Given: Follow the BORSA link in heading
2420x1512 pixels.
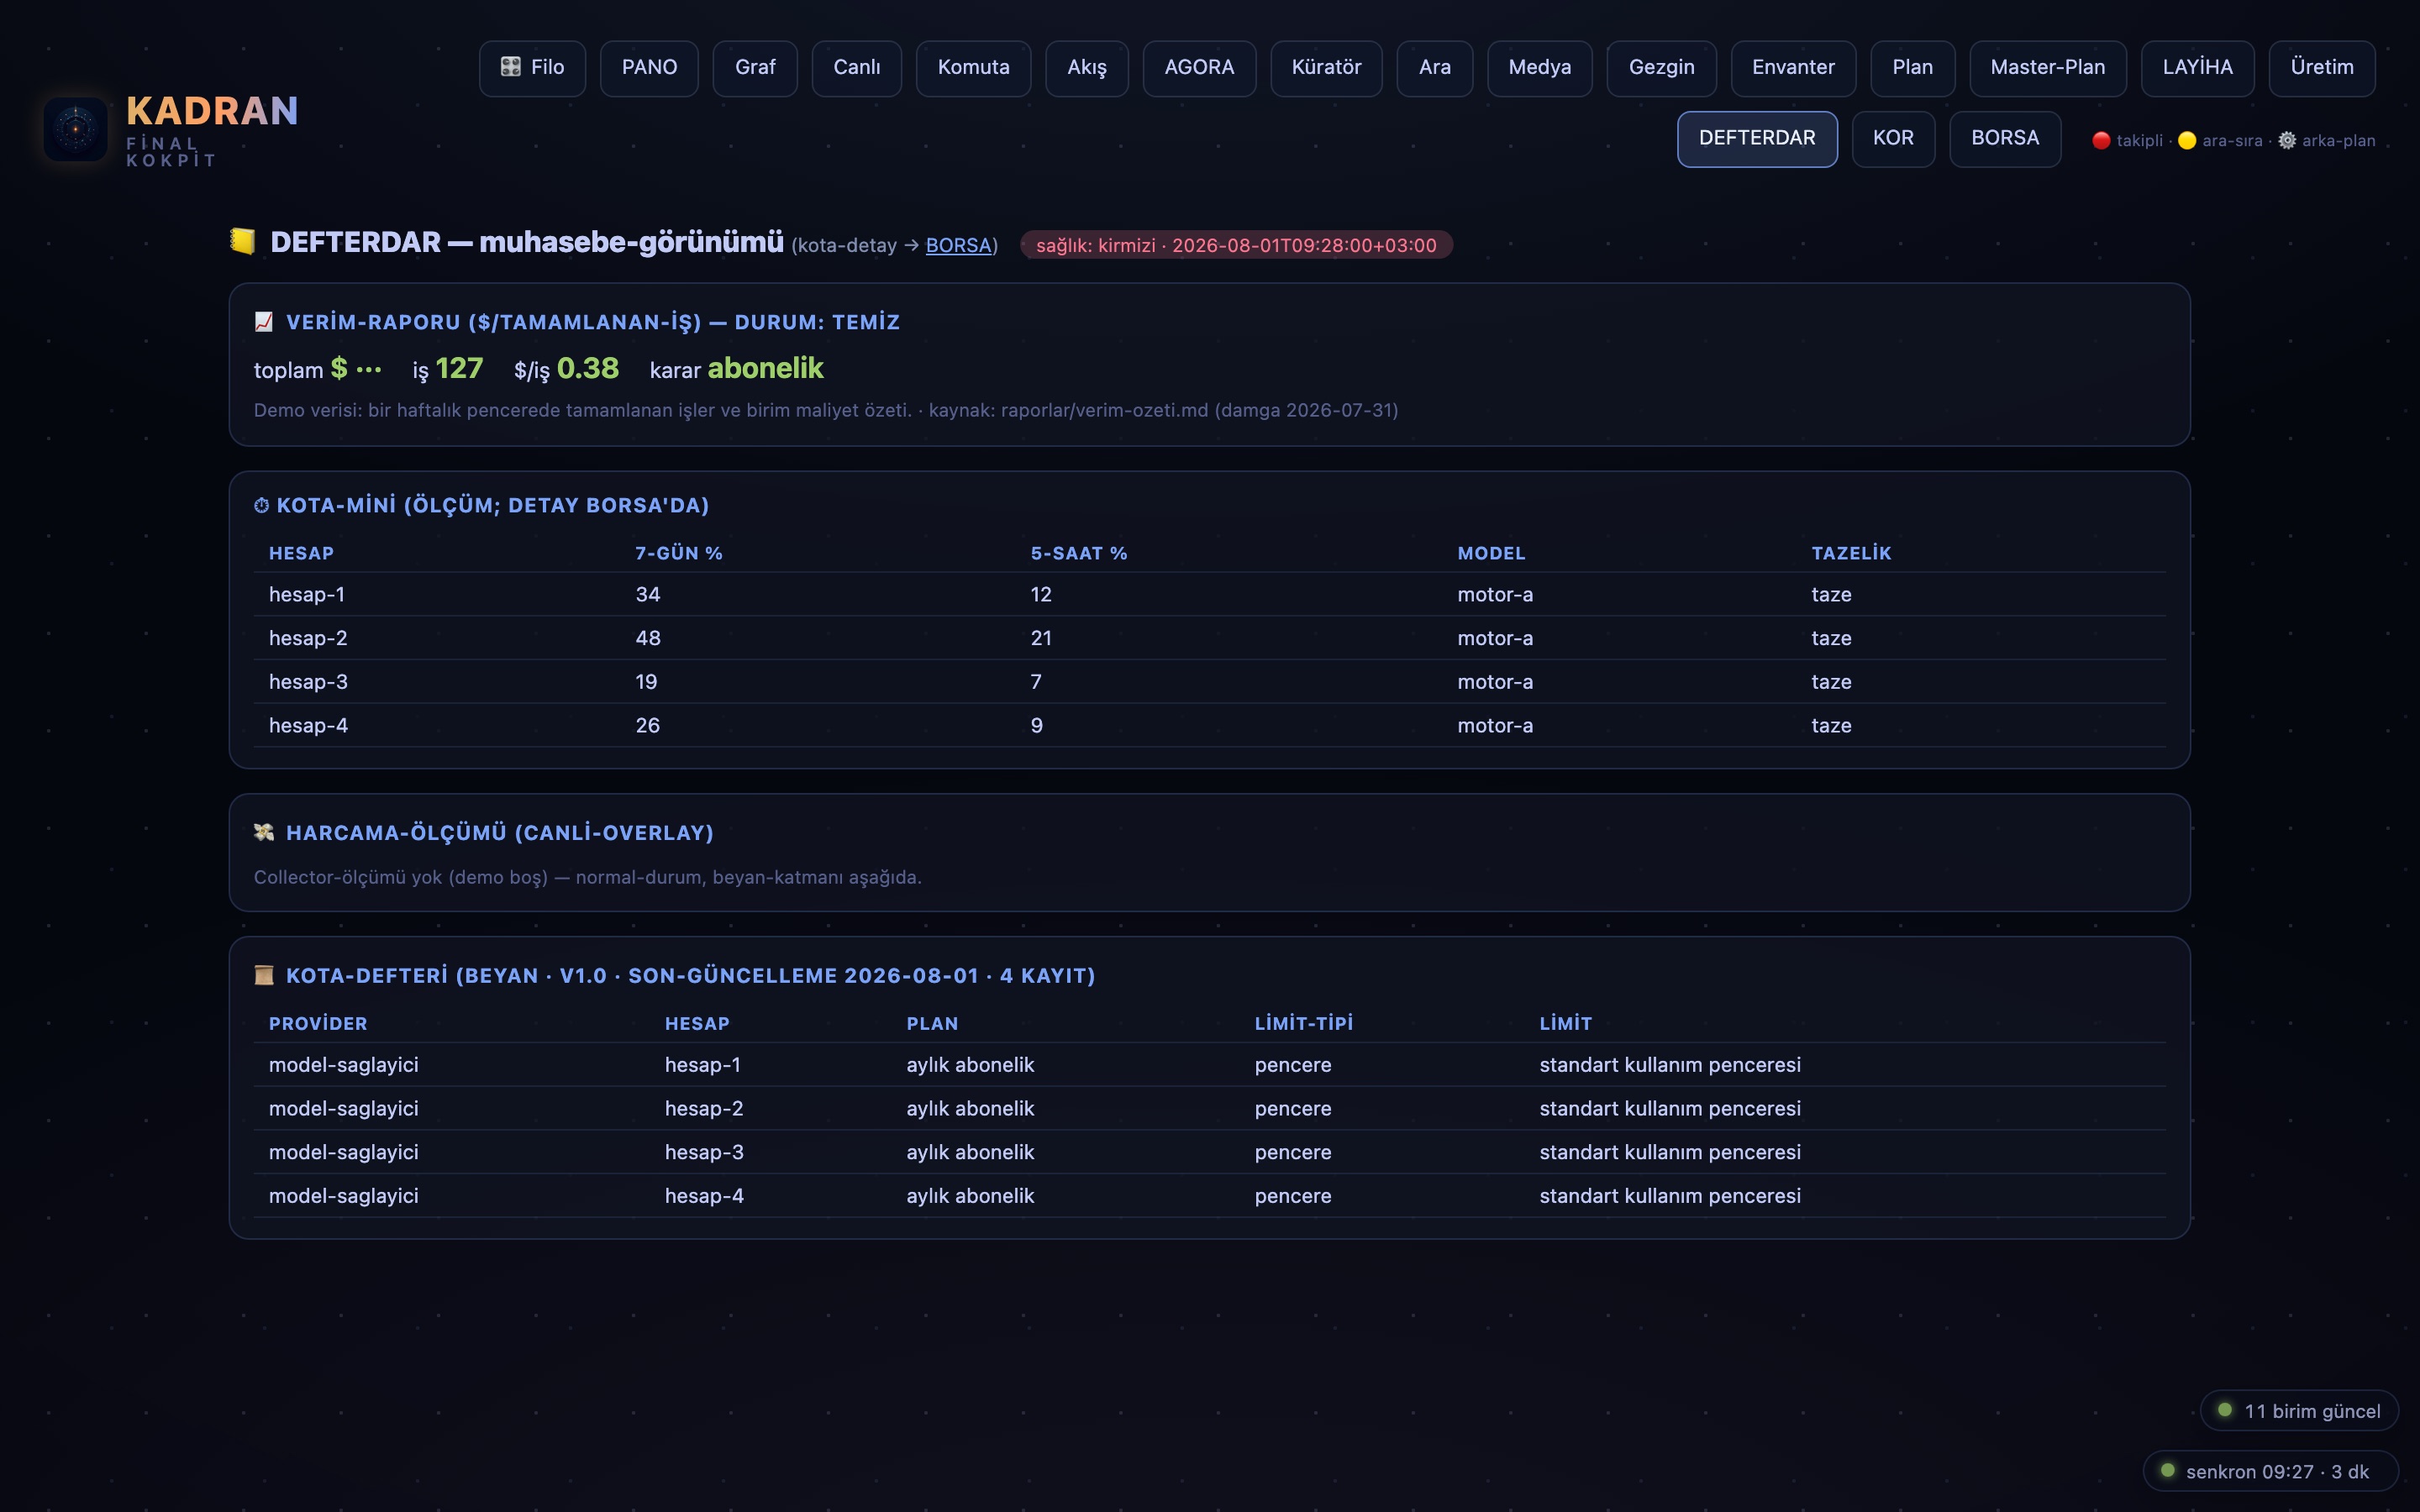Looking at the screenshot, I should (x=958, y=245).
